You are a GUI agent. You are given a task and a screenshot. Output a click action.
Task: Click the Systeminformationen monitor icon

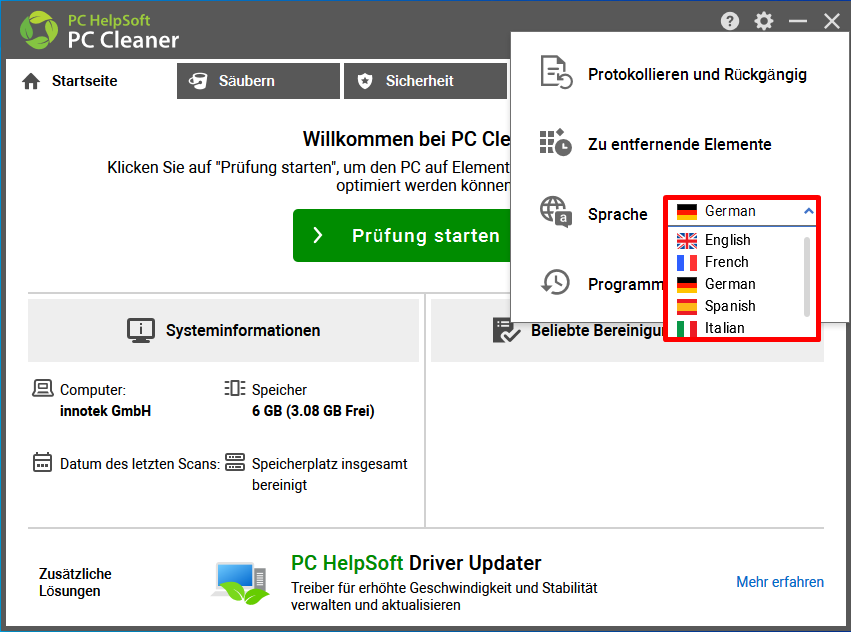141,330
